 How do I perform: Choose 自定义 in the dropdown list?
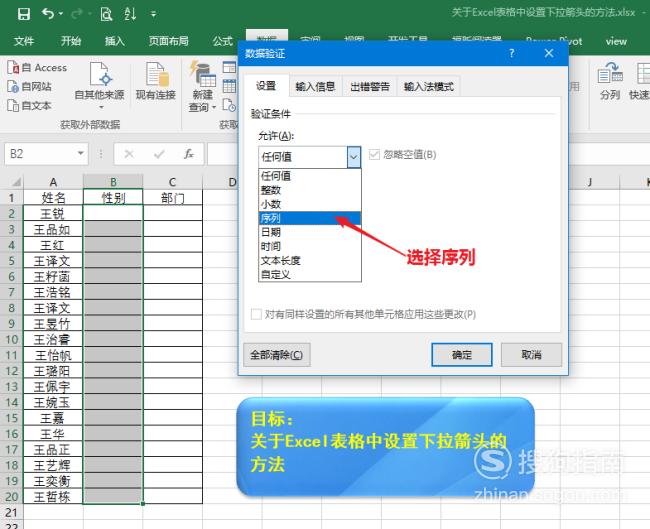click(x=310, y=274)
